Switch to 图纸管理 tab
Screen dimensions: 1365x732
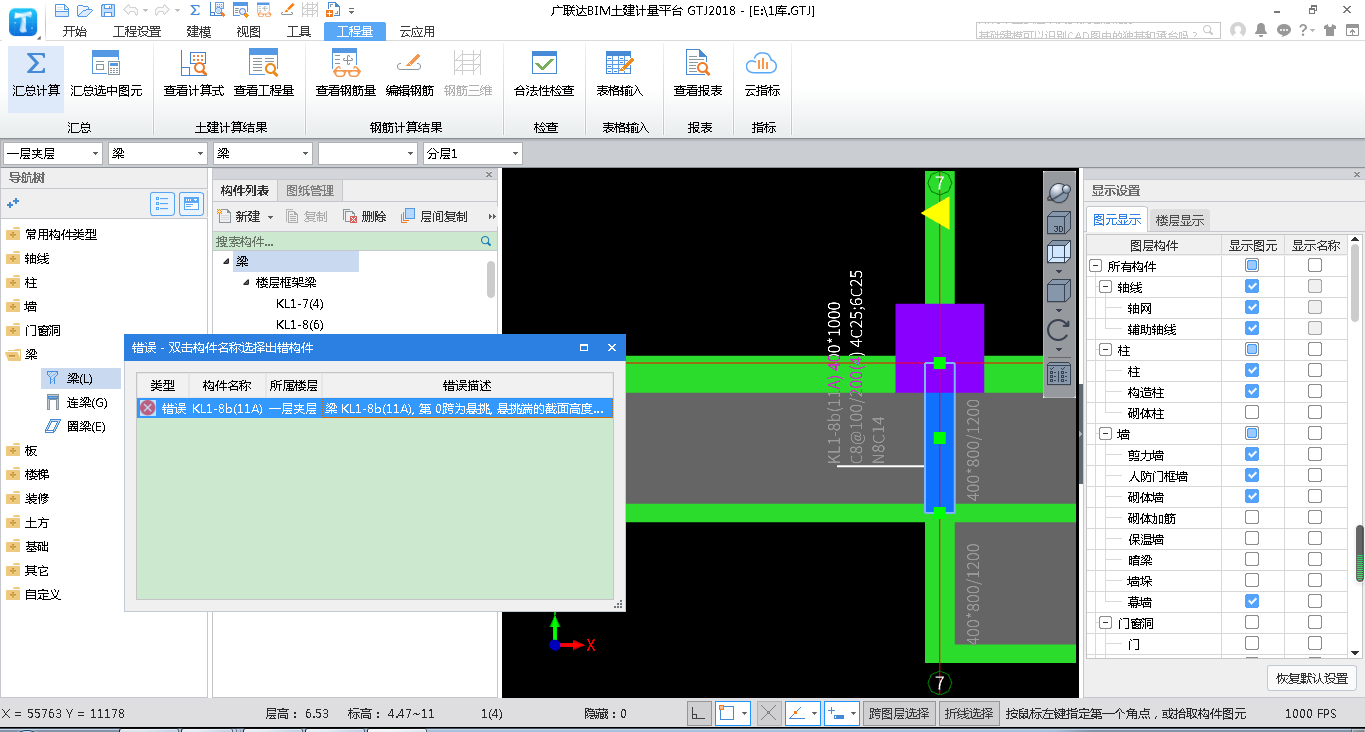(310, 190)
